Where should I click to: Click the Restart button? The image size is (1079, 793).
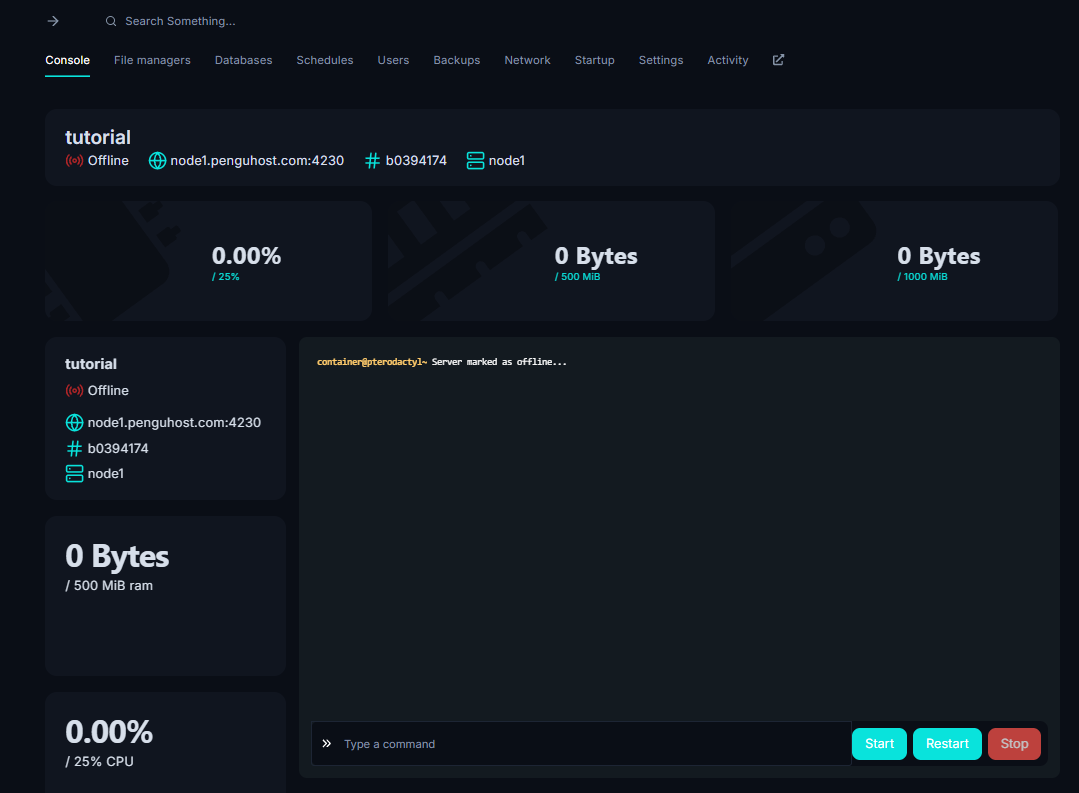(x=947, y=743)
